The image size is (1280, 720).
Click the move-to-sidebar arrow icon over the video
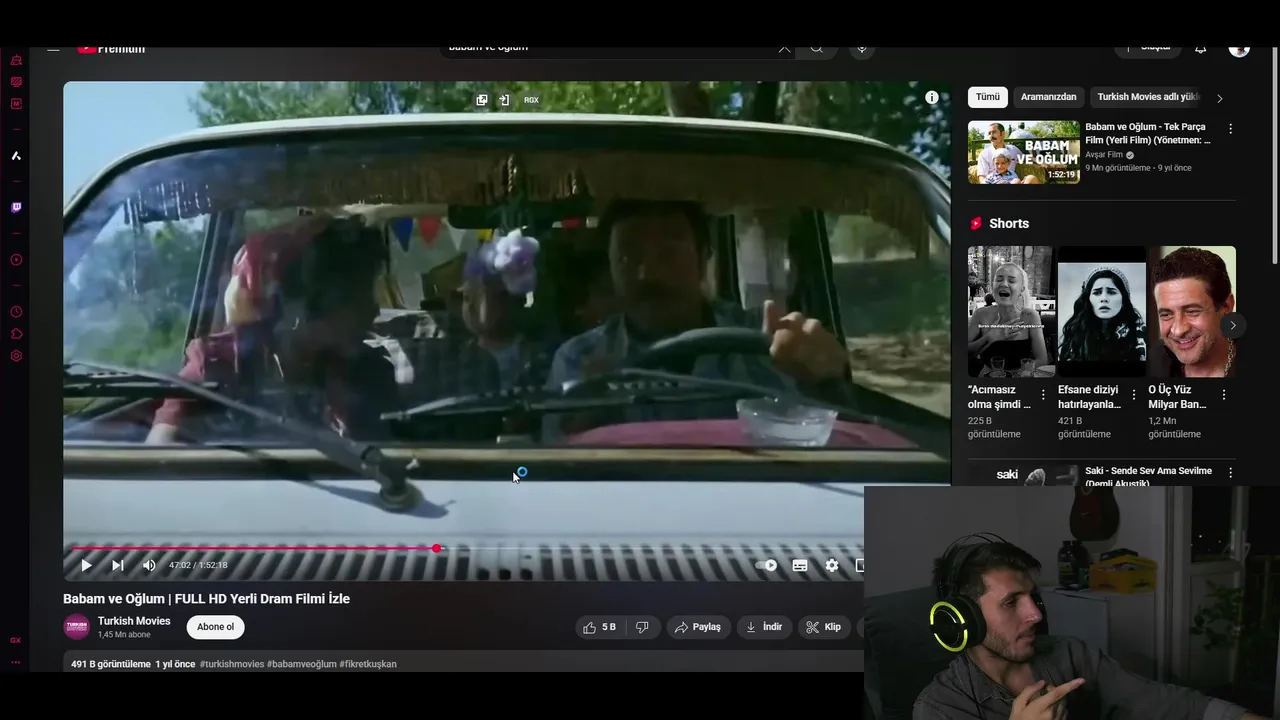click(504, 100)
